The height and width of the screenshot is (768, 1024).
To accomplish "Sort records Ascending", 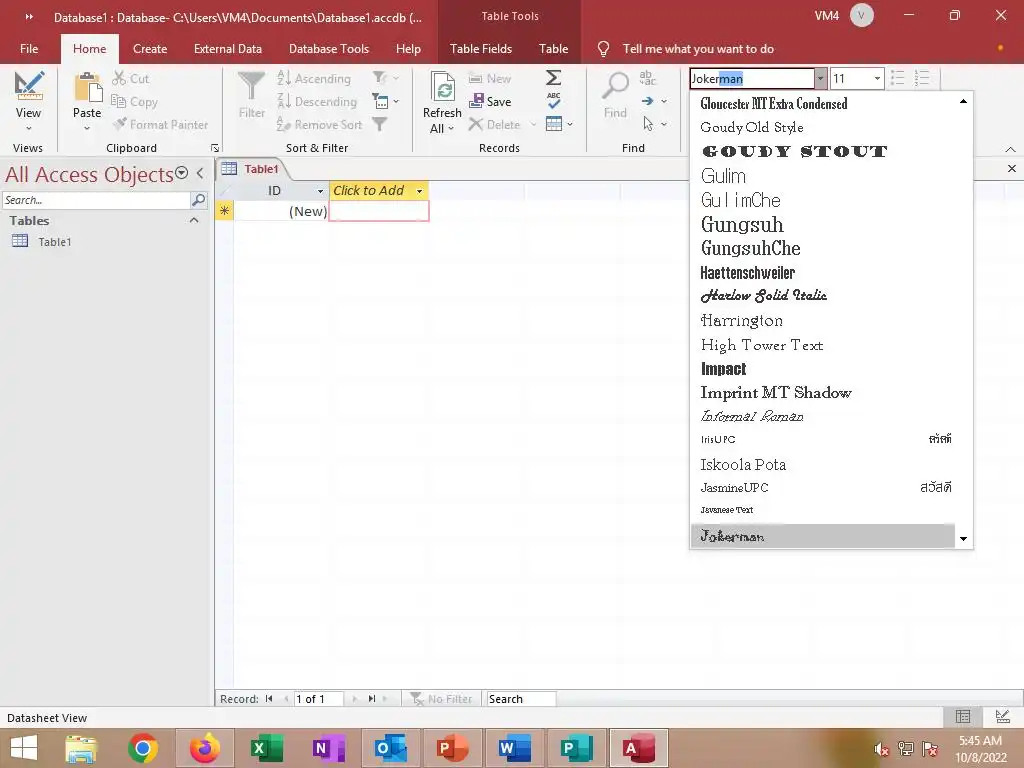I will coord(314,78).
